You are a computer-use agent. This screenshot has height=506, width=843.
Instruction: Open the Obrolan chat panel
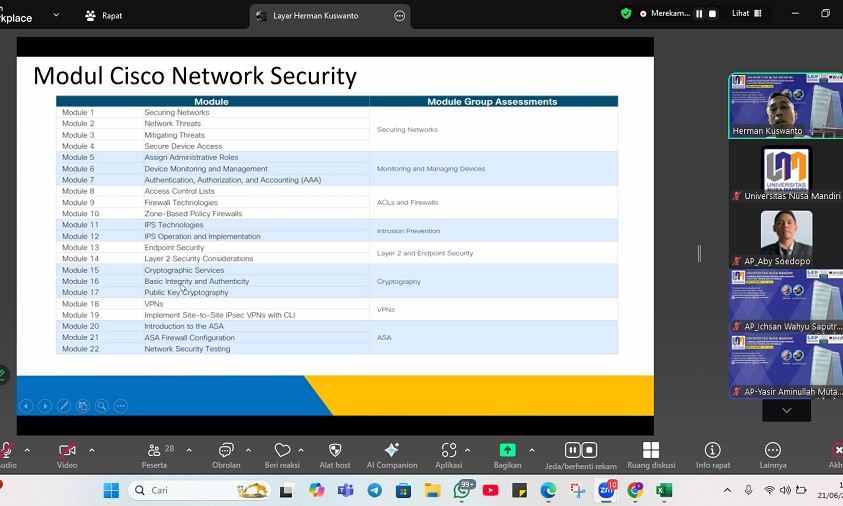click(x=226, y=455)
